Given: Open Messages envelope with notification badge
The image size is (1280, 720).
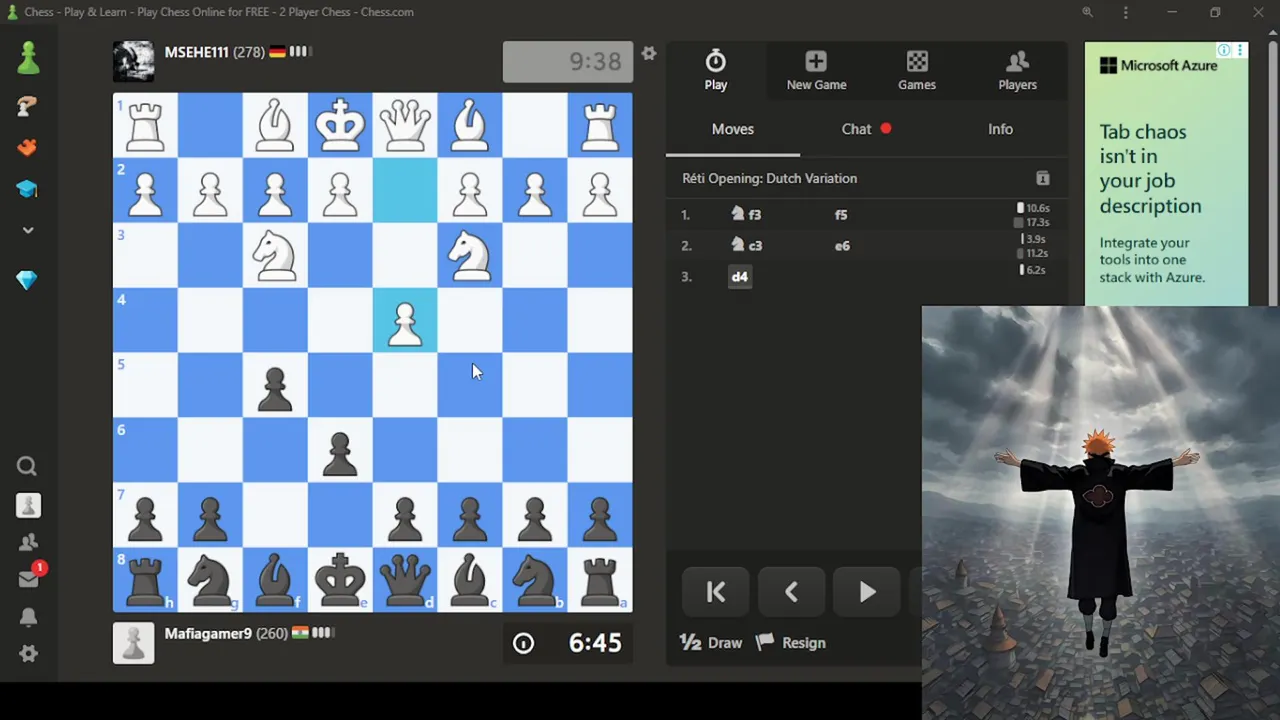Looking at the screenshot, I should tap(30, 577).
